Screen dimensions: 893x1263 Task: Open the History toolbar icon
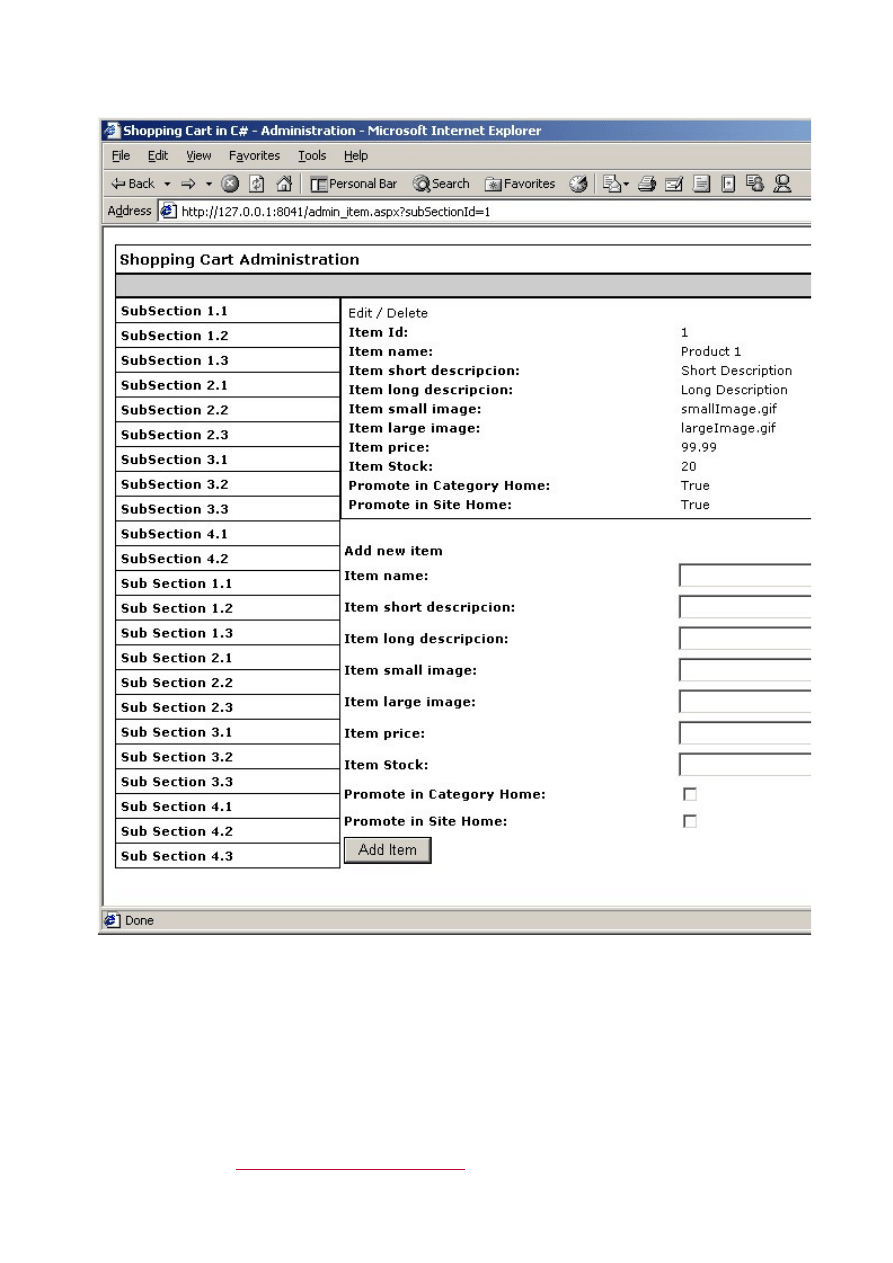pyautogui.click(x=578, y=184)
